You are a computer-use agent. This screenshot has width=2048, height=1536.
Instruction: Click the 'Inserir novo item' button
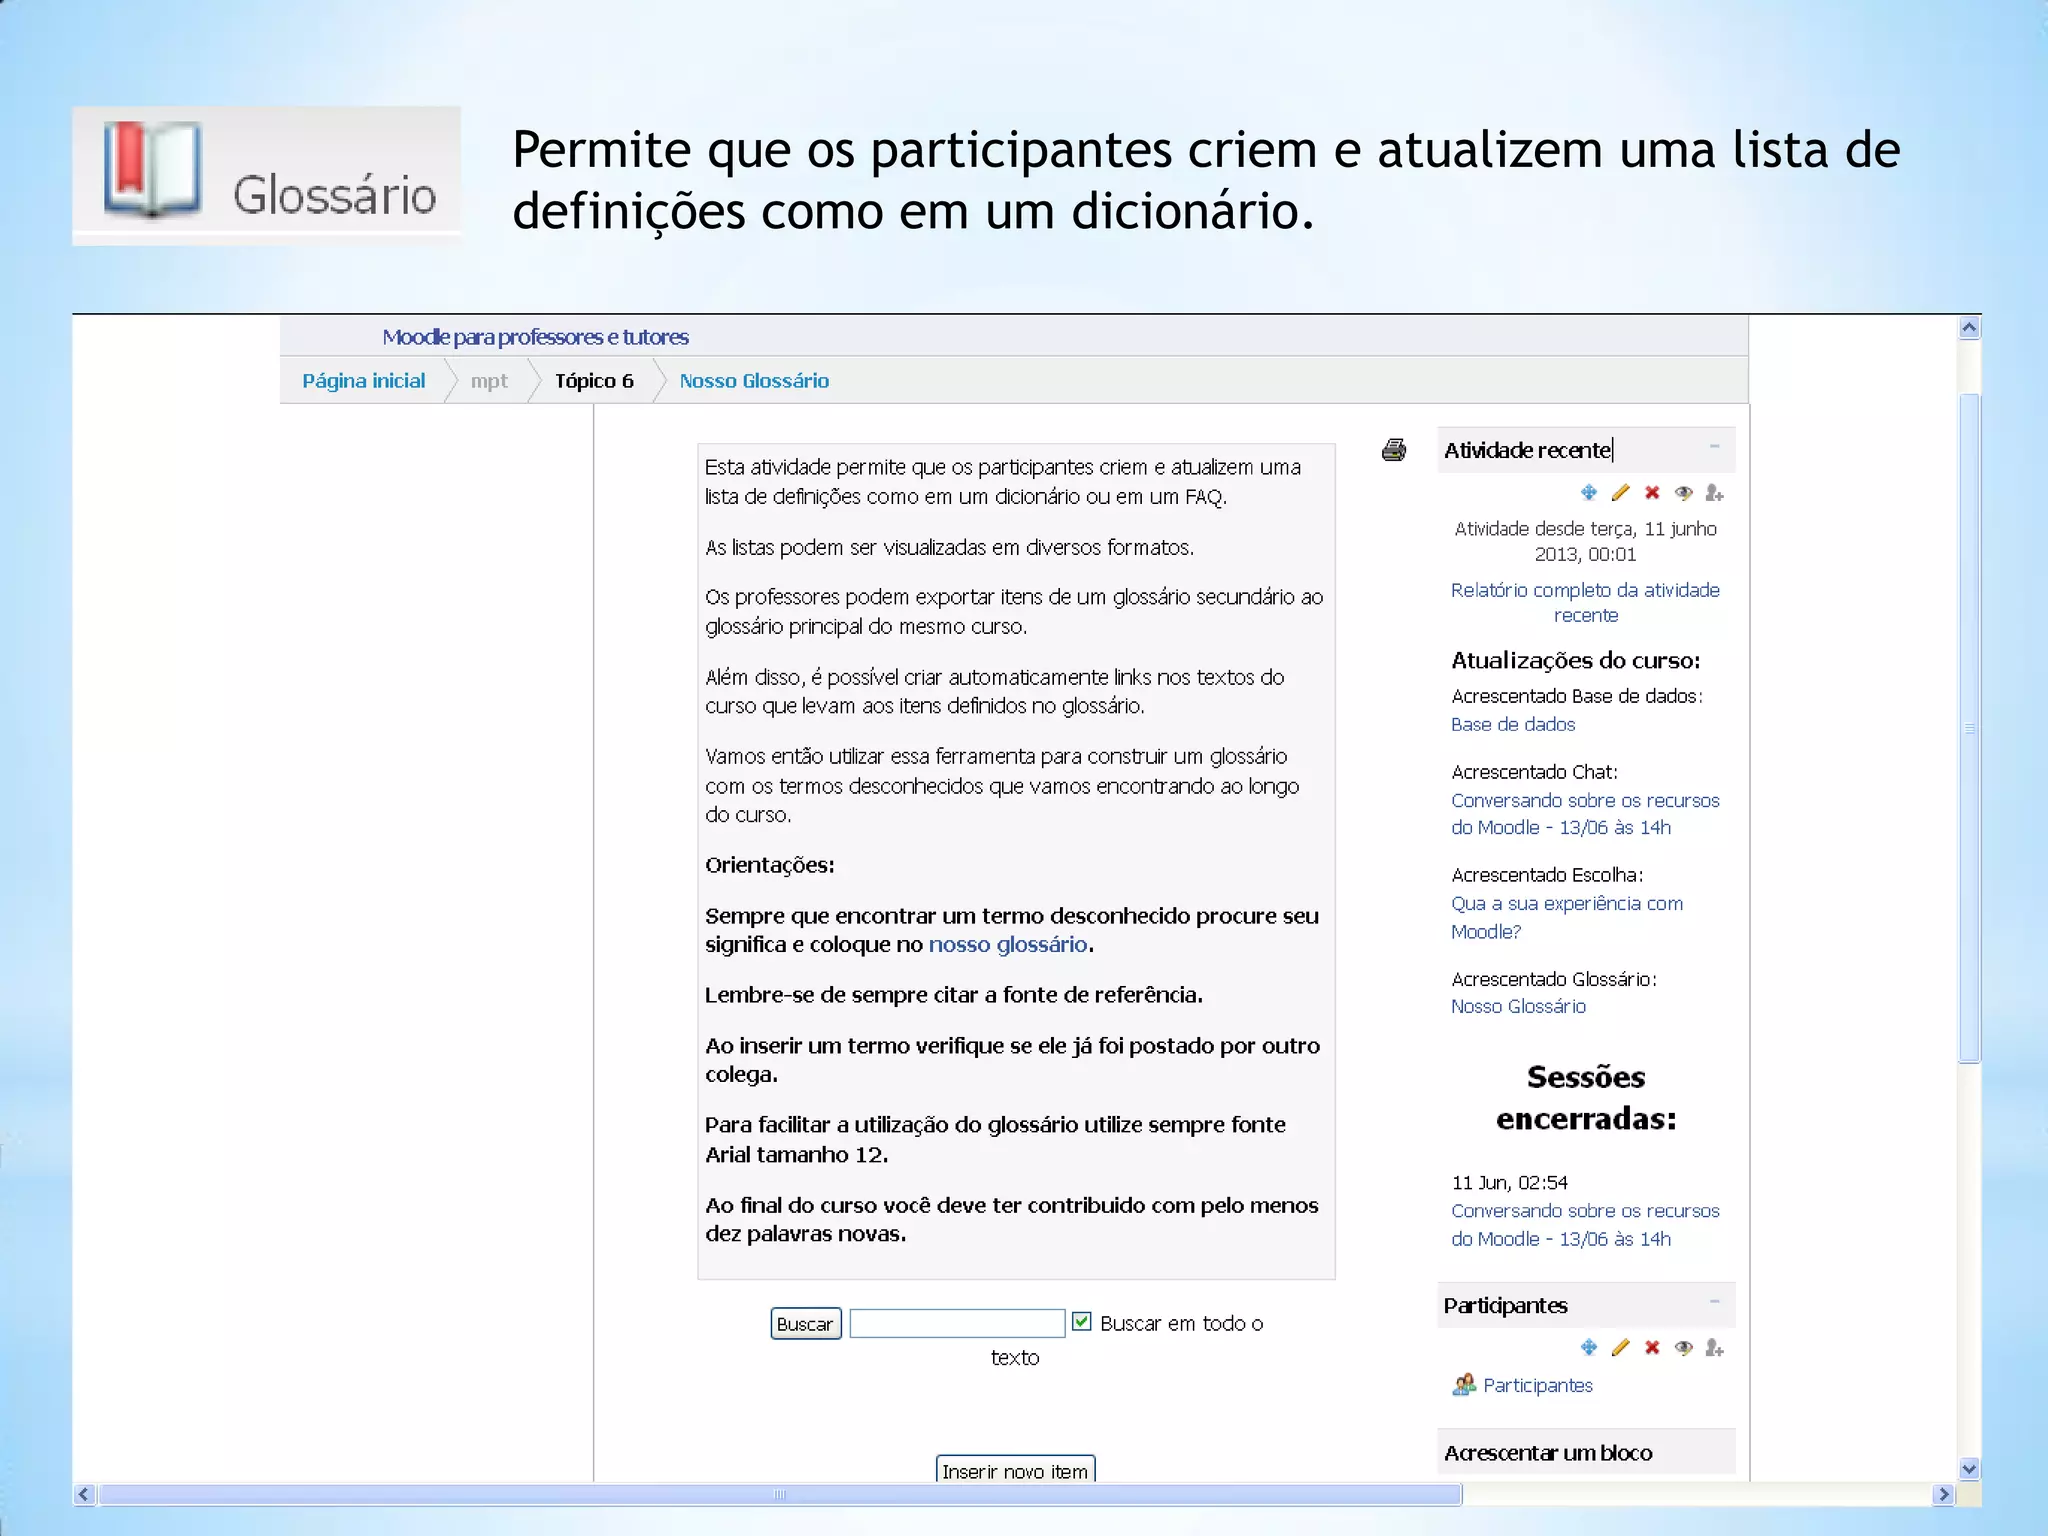(1015, 1469)
